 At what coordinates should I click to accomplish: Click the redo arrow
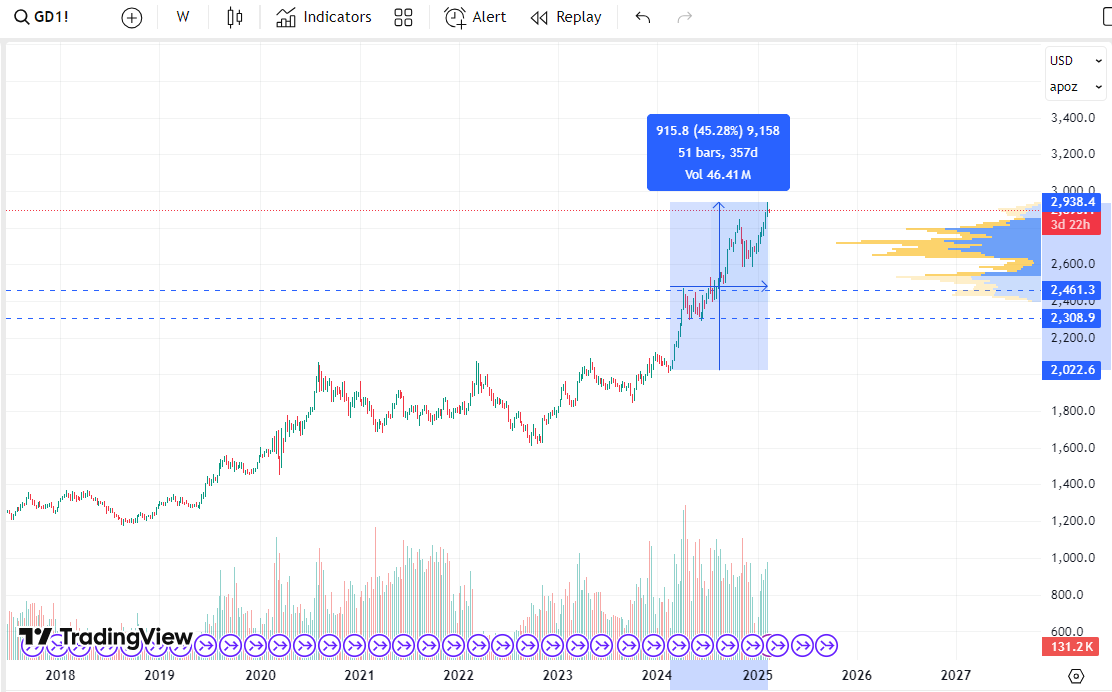(x=686, y=17)
